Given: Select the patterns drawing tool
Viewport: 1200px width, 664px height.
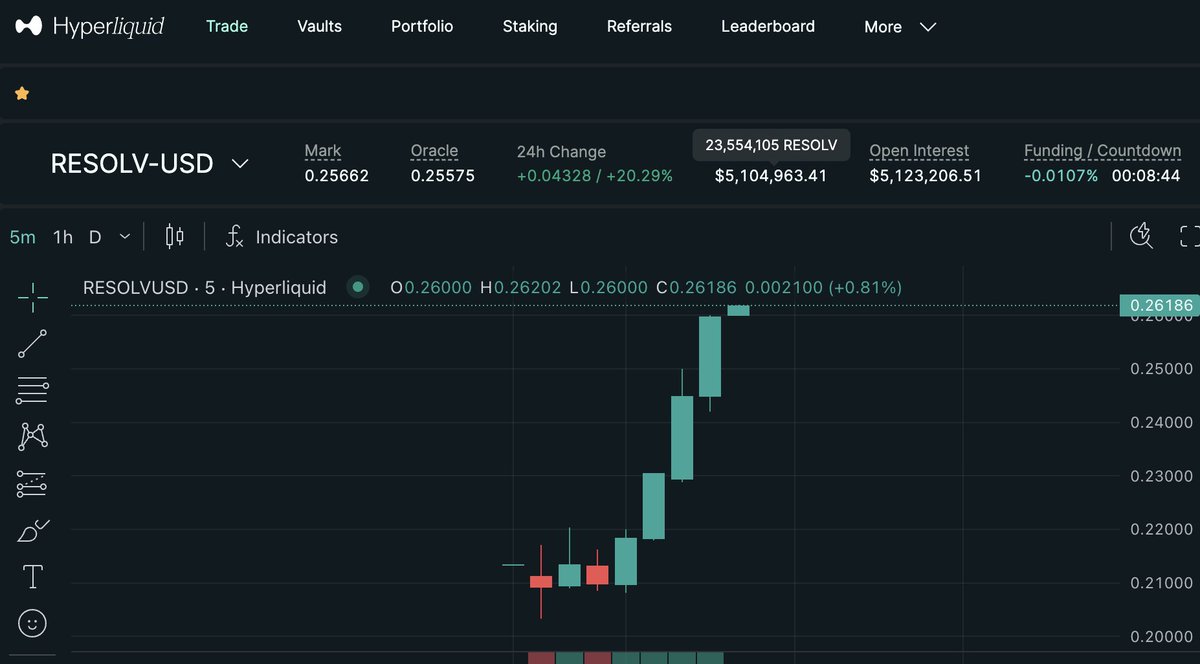Looking at the screenshot, I should click(x=32, y=436).
